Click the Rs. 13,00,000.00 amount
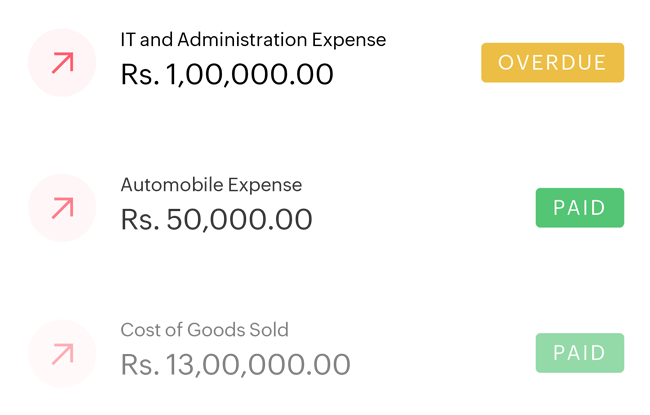The width and height of the screenshot is (650, 415). [235, 364]
